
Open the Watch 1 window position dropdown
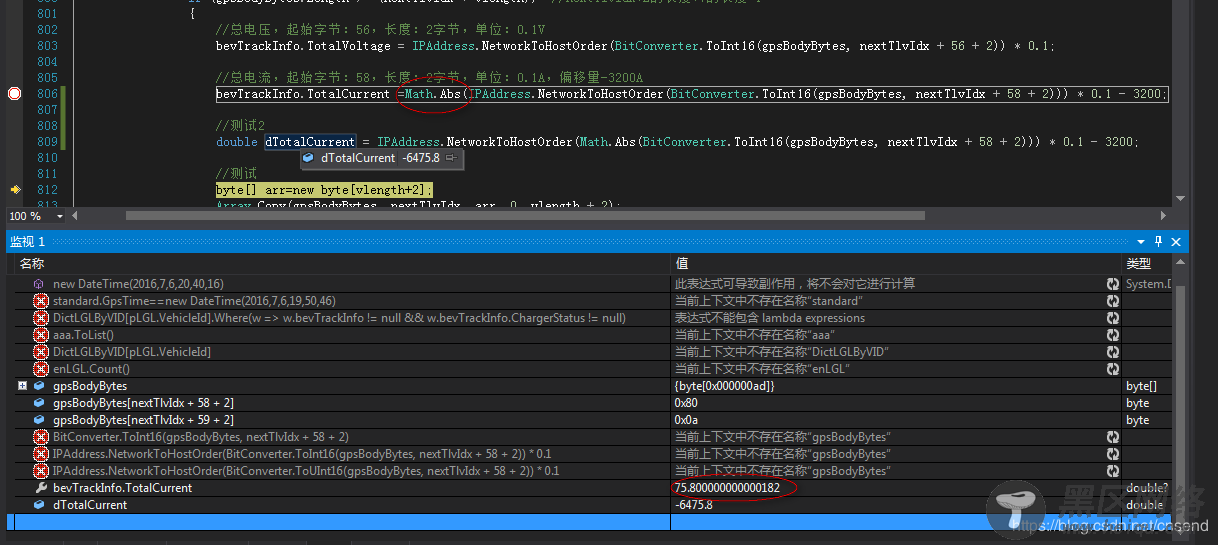coord(1141,242)
